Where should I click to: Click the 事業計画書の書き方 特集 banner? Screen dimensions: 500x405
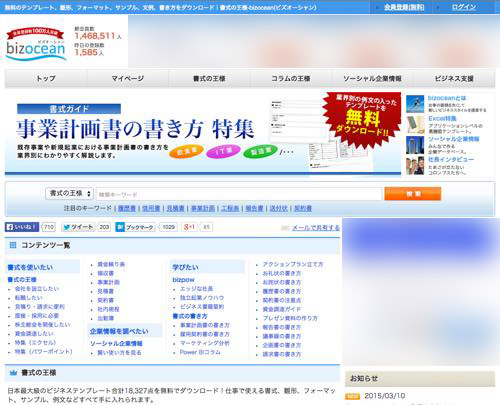pos(203,134)
